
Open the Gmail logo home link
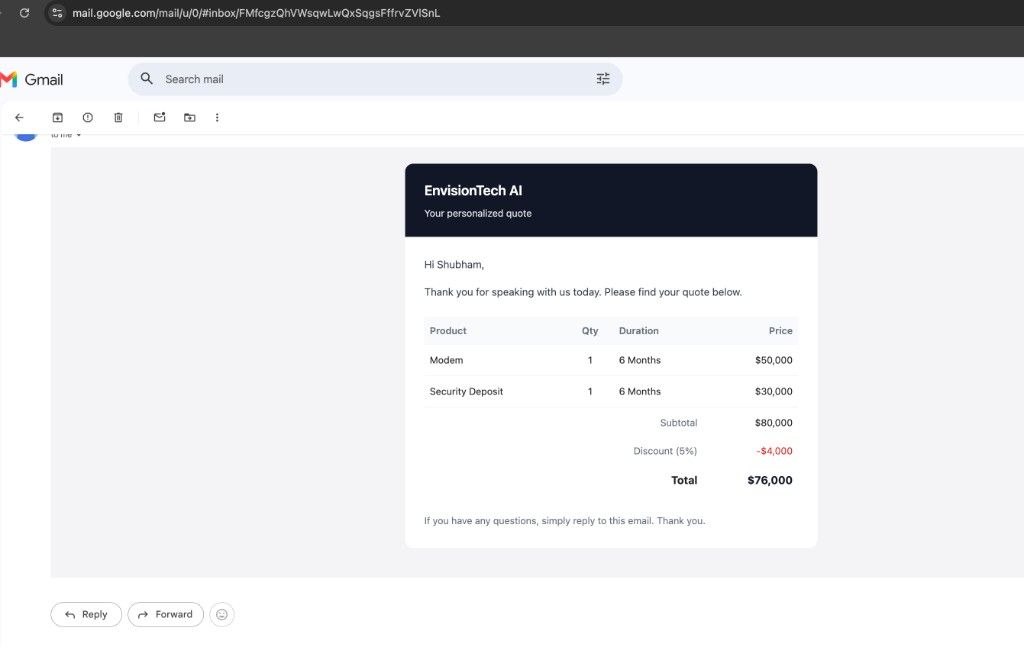click(32, 80)
